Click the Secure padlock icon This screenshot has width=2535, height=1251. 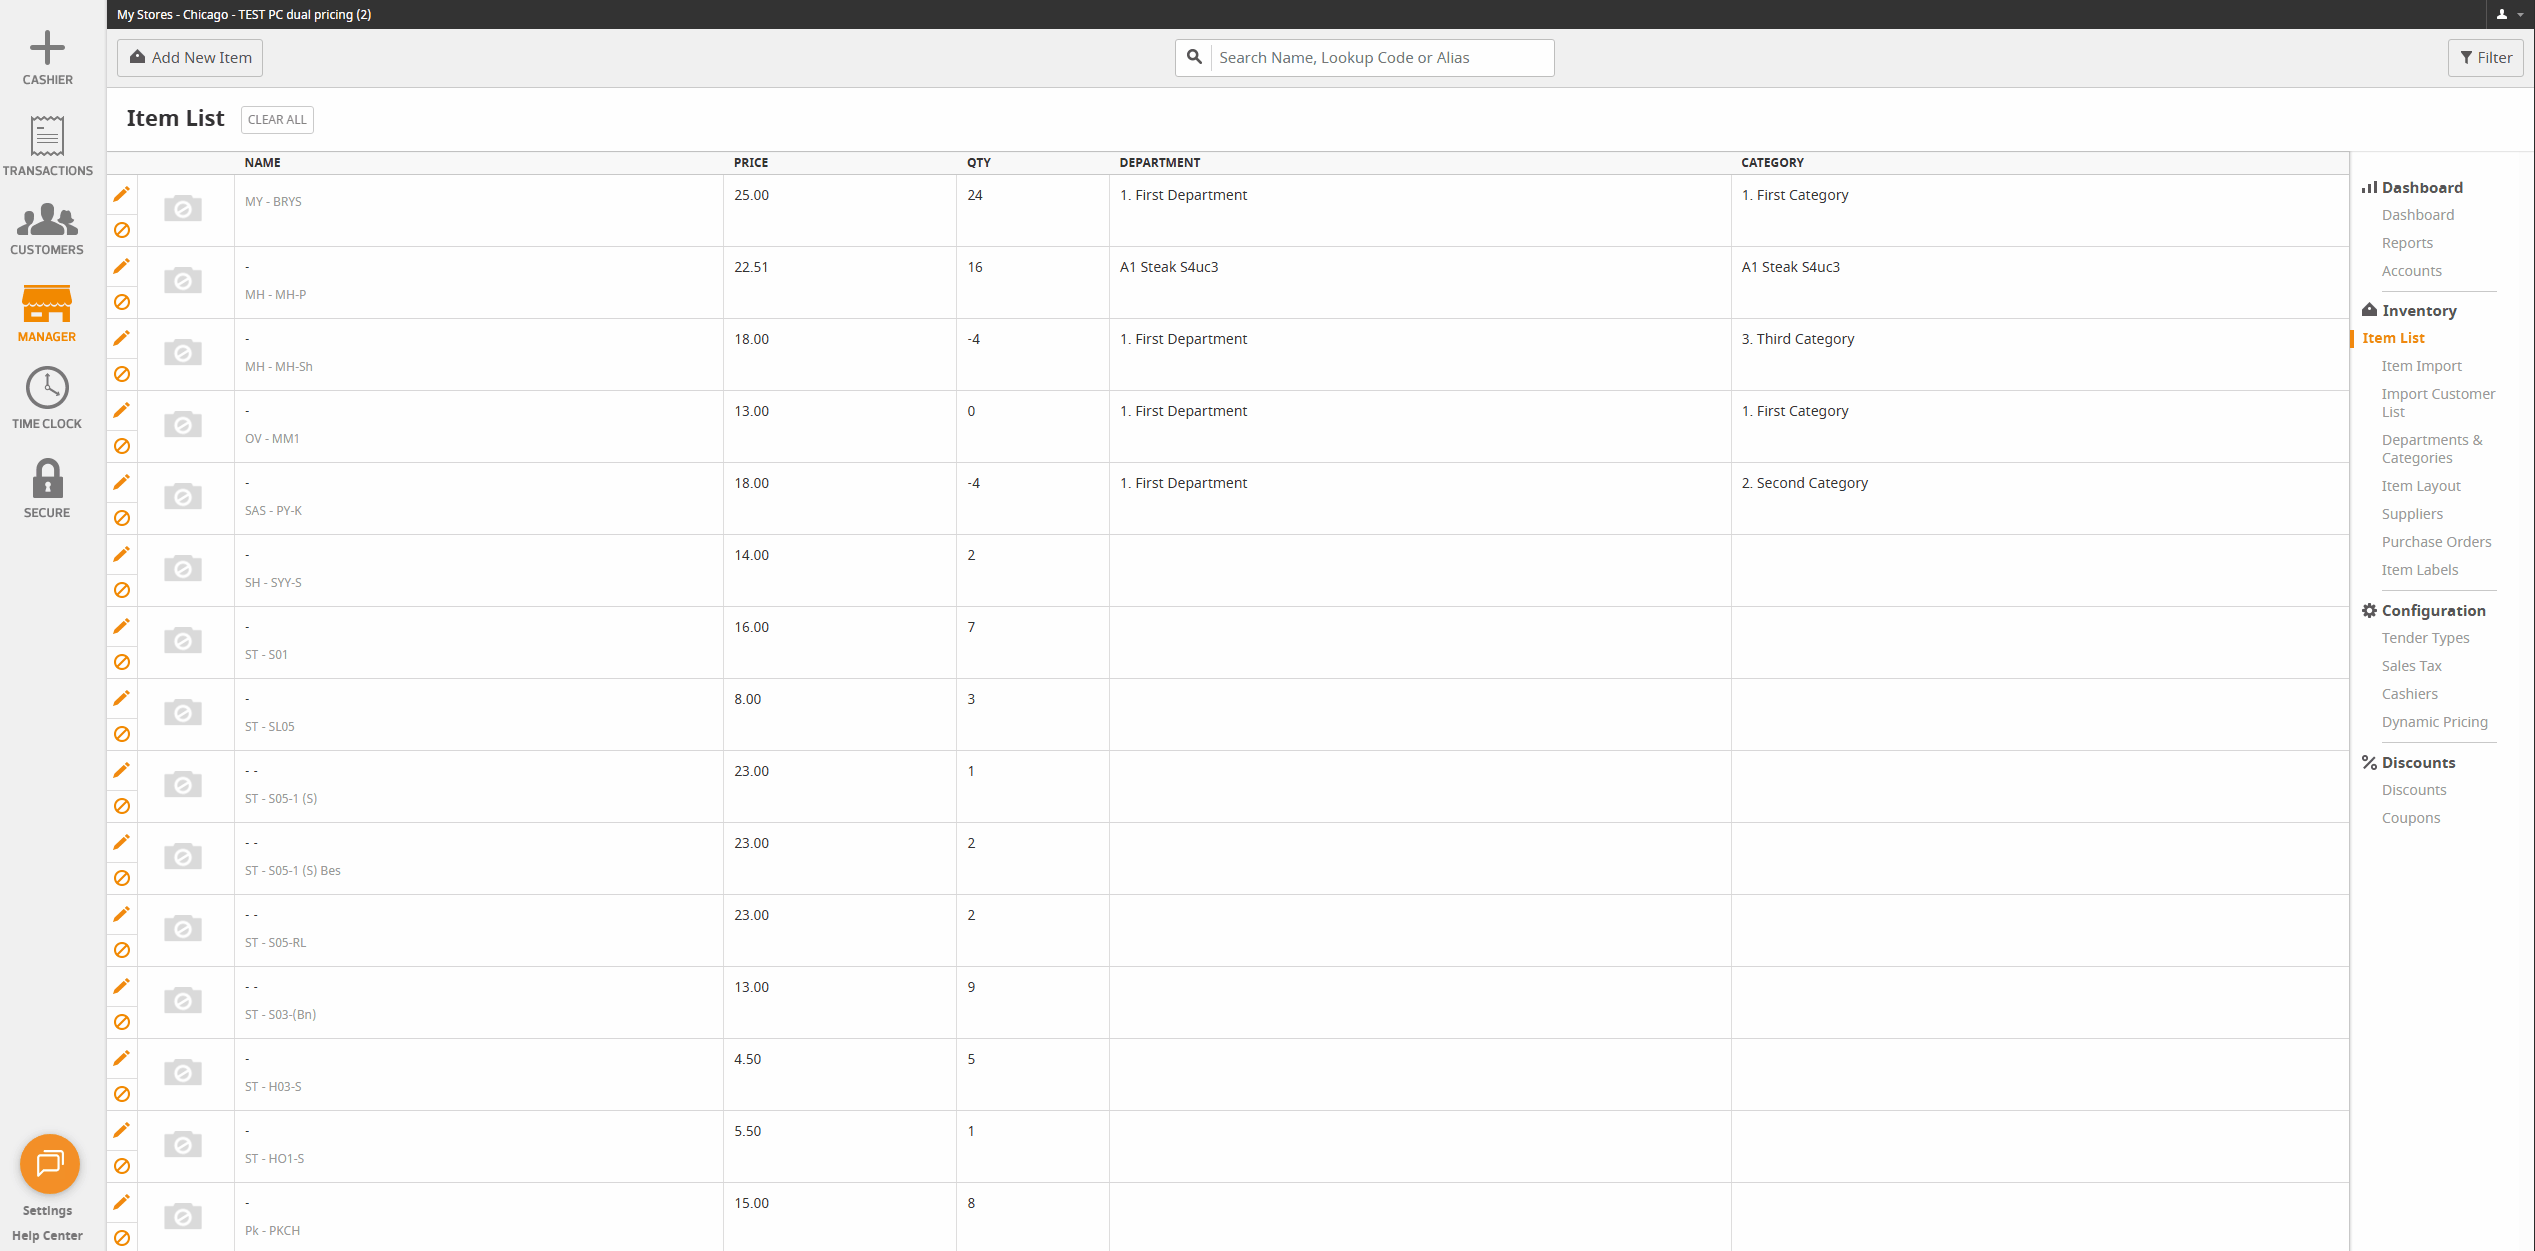[47, 479]
